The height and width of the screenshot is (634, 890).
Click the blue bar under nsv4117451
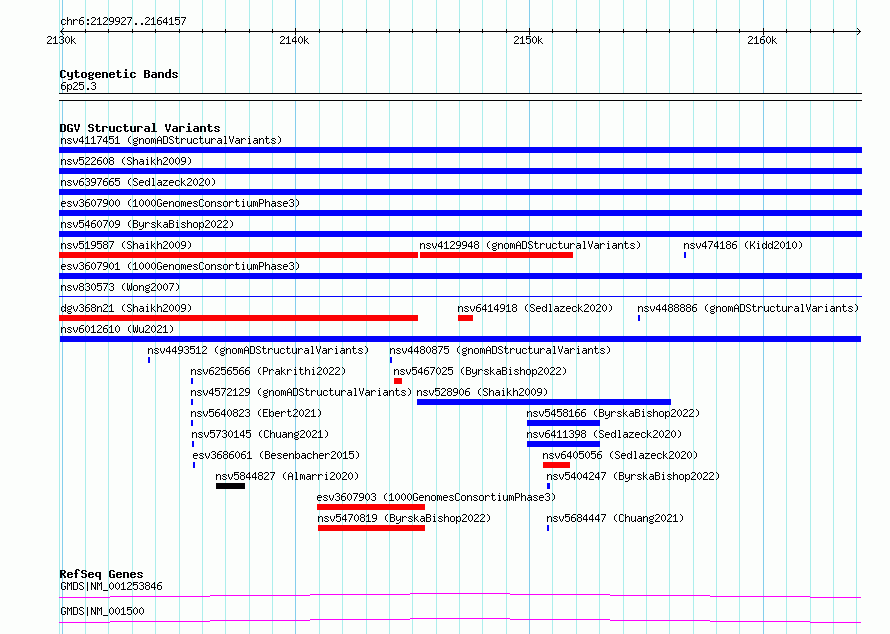point(460,150)
